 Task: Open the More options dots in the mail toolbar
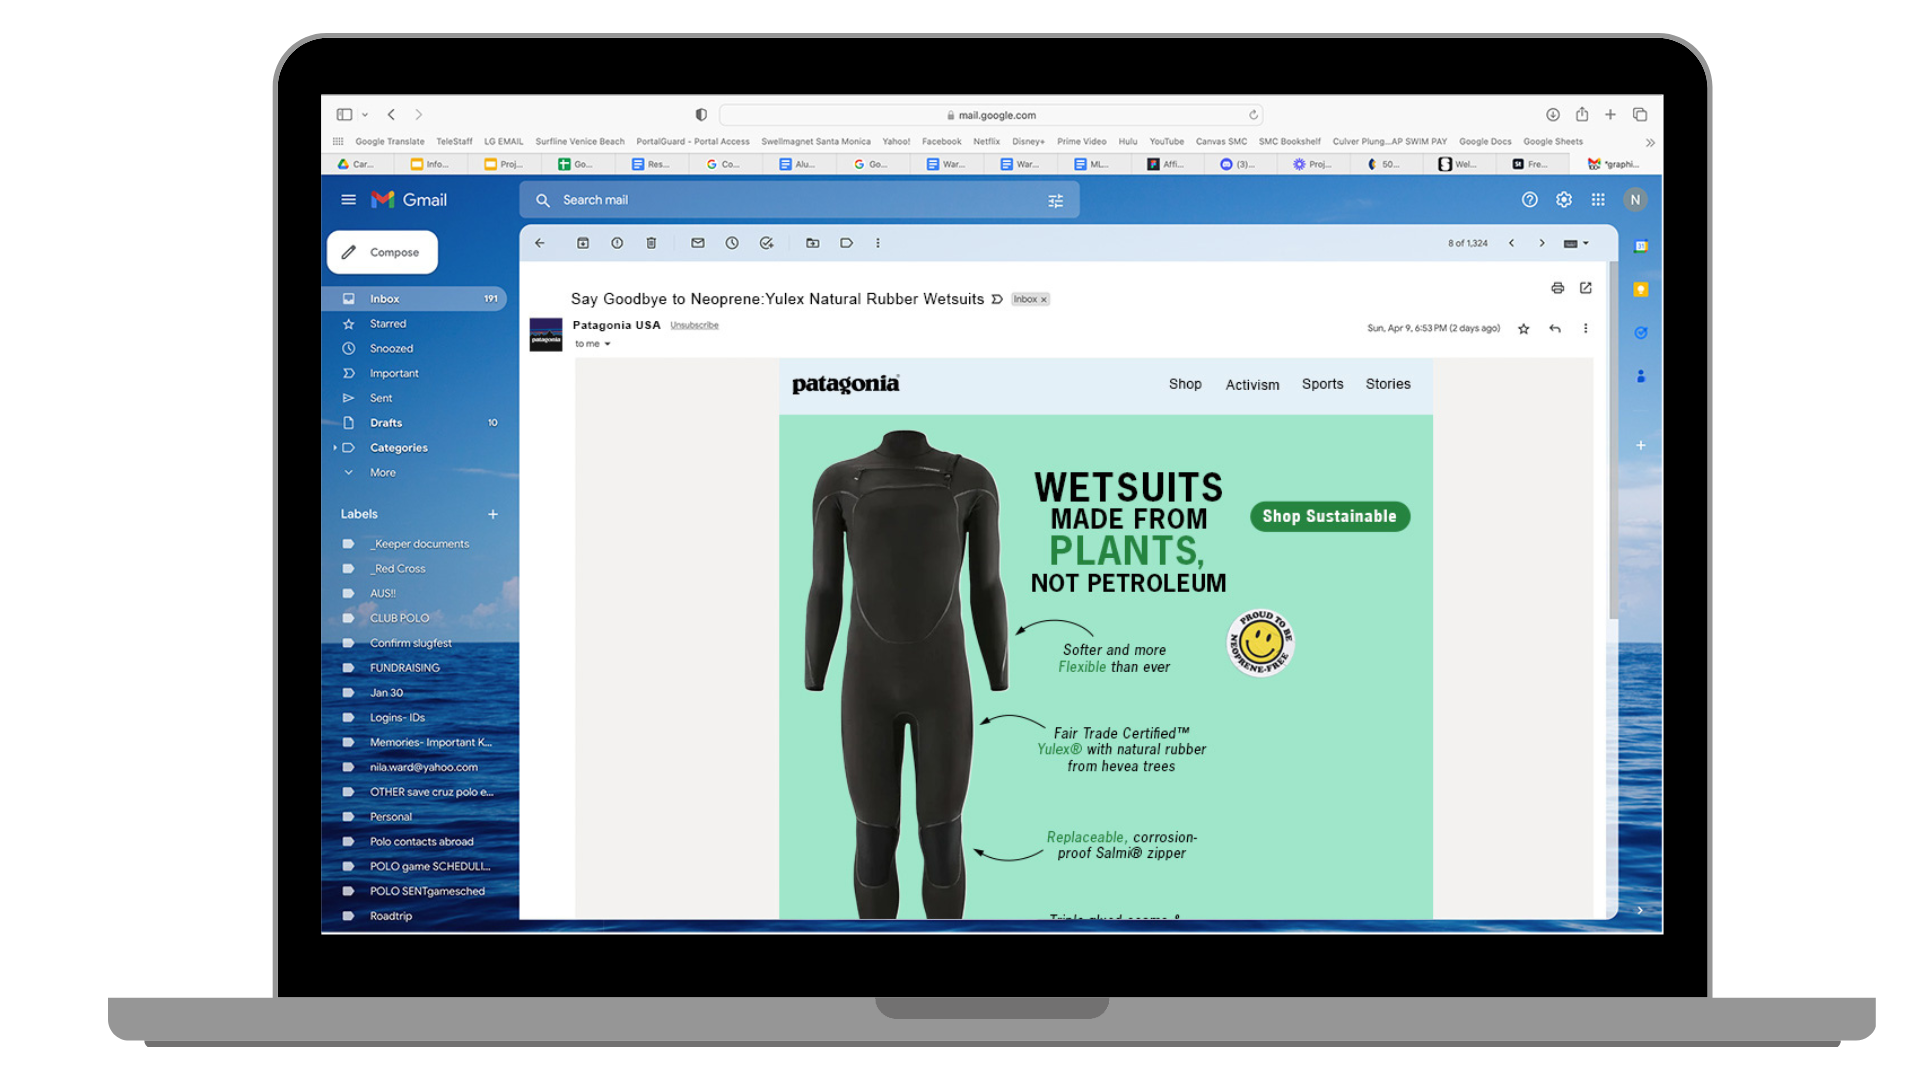coord(878,243)
